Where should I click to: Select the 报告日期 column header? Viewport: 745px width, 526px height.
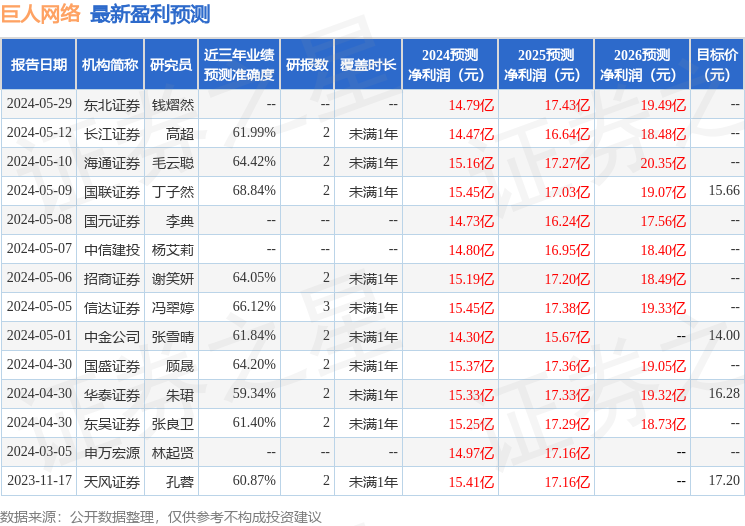(x=38, y=65)
